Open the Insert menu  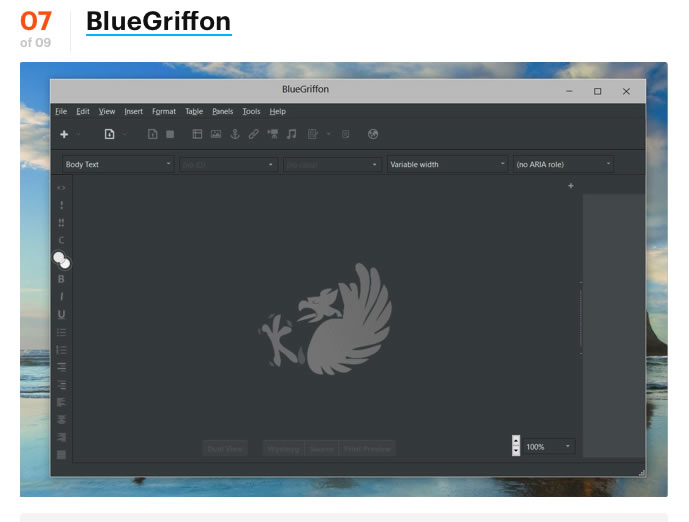click(x=133, y=112)
